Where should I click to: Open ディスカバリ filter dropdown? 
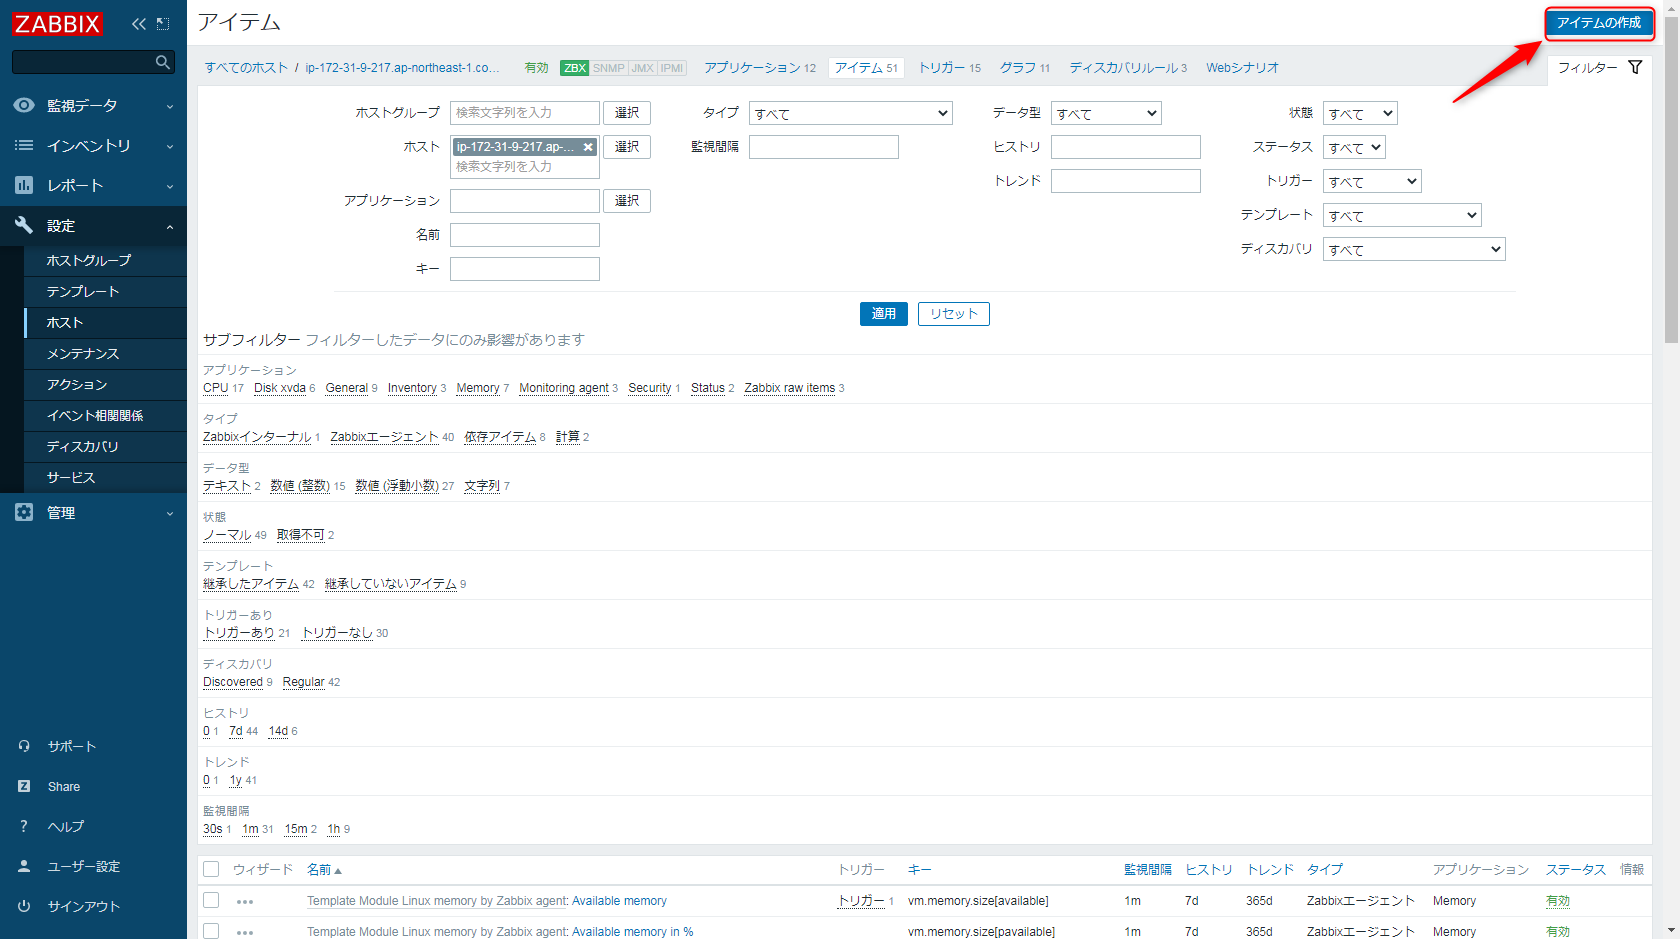tap(1414, 249)
